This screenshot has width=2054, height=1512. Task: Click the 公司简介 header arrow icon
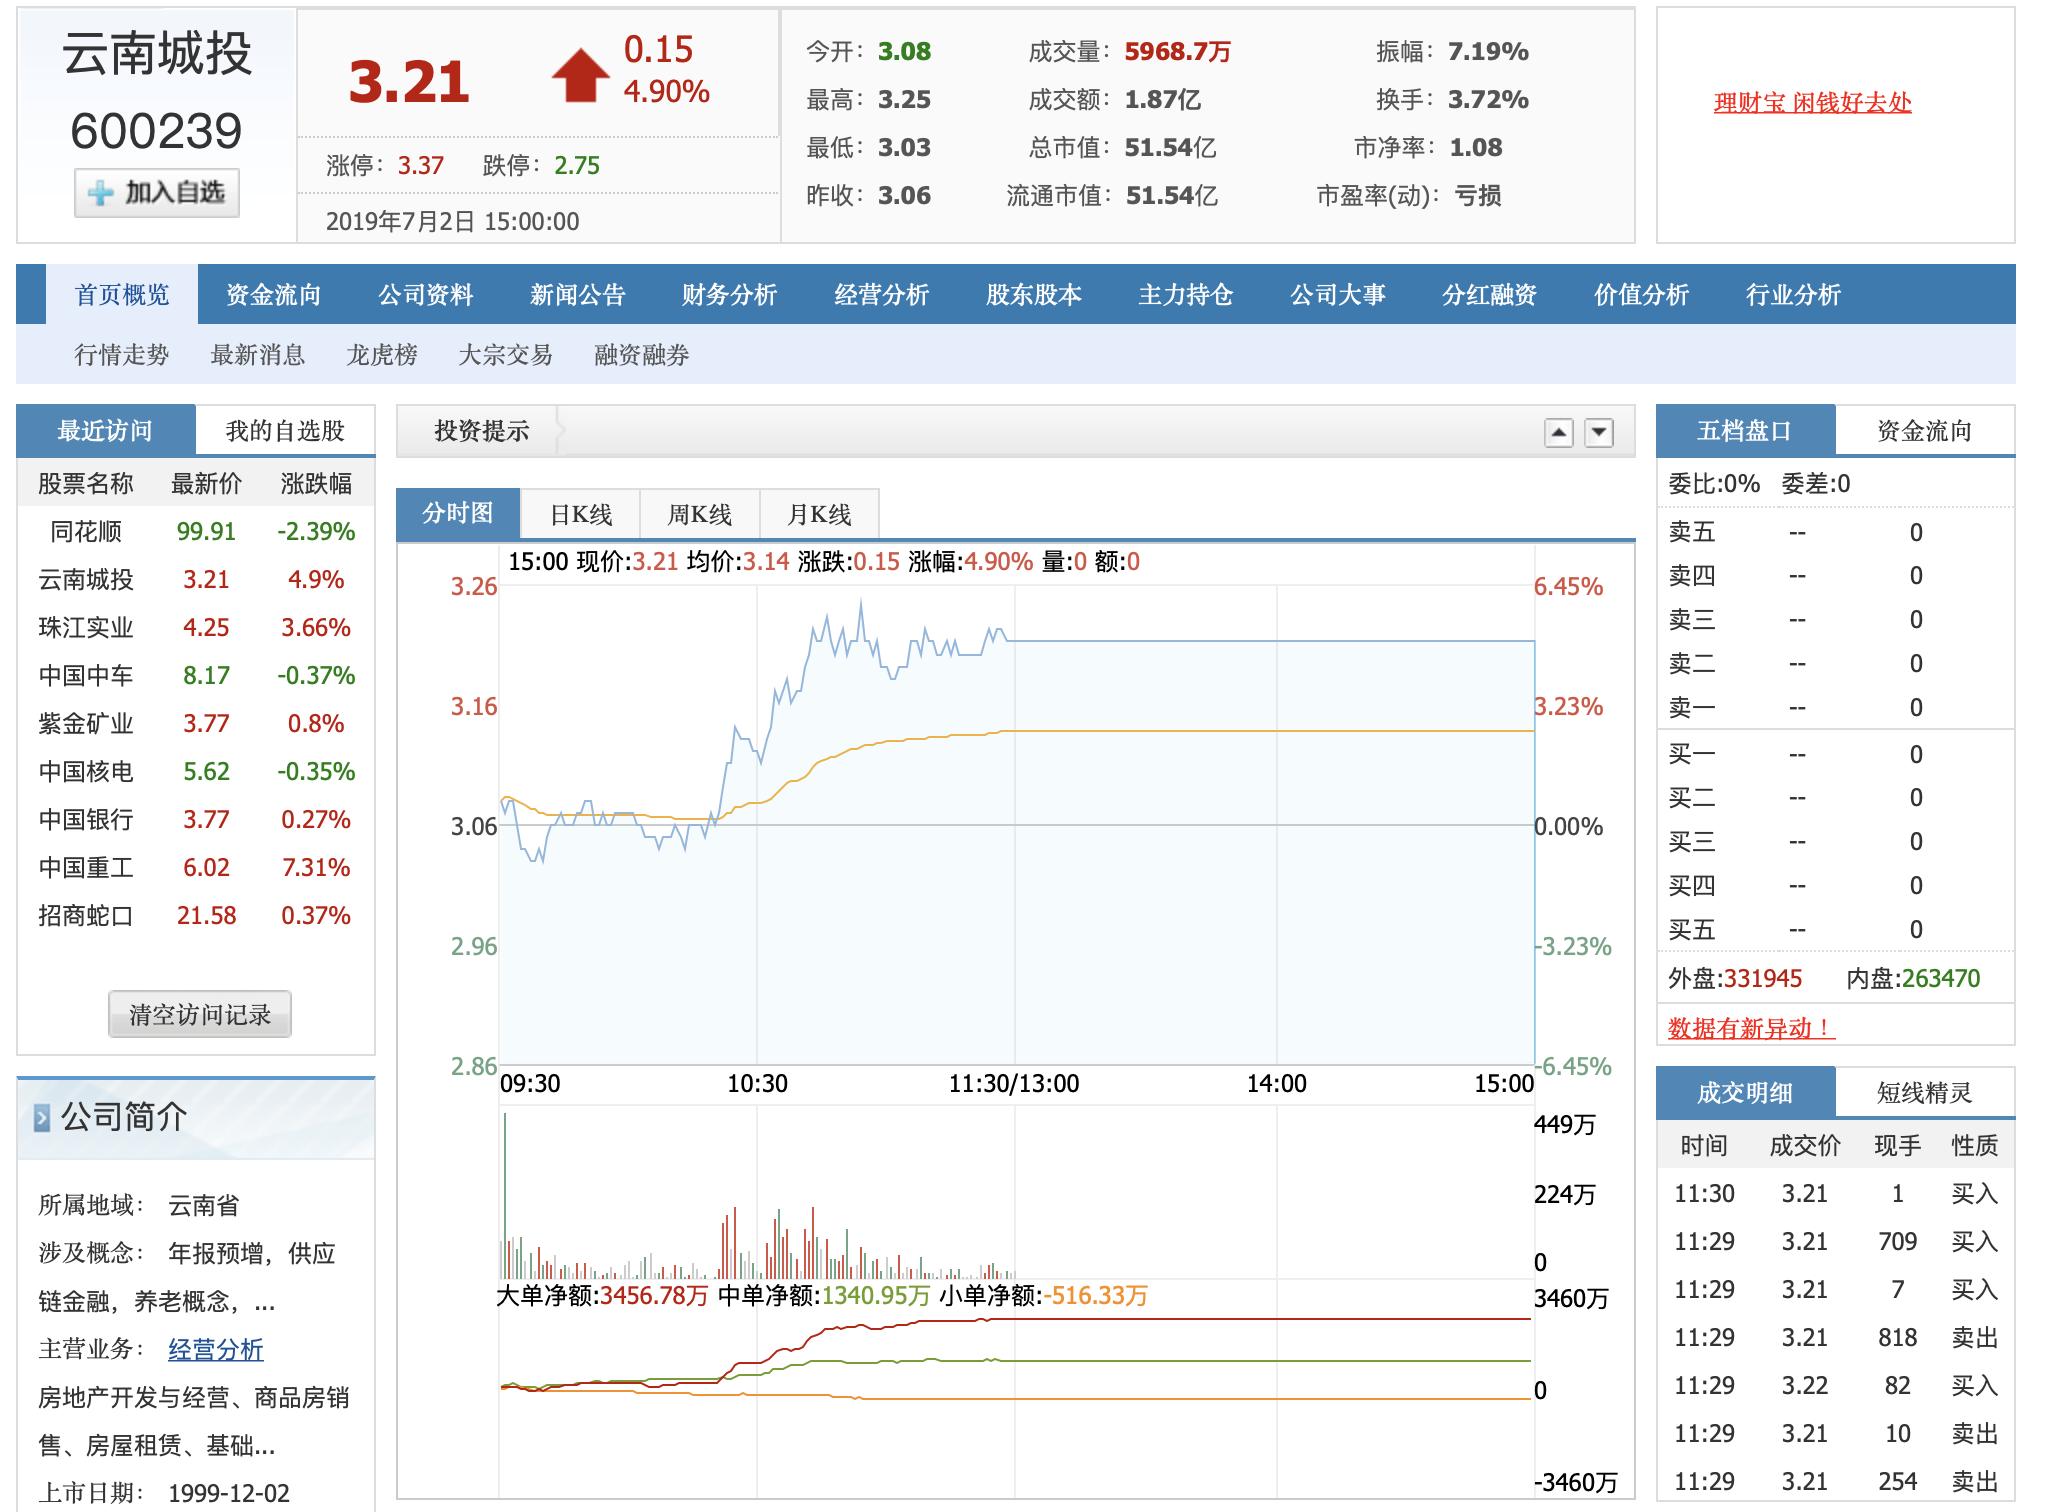[42, 1118]
